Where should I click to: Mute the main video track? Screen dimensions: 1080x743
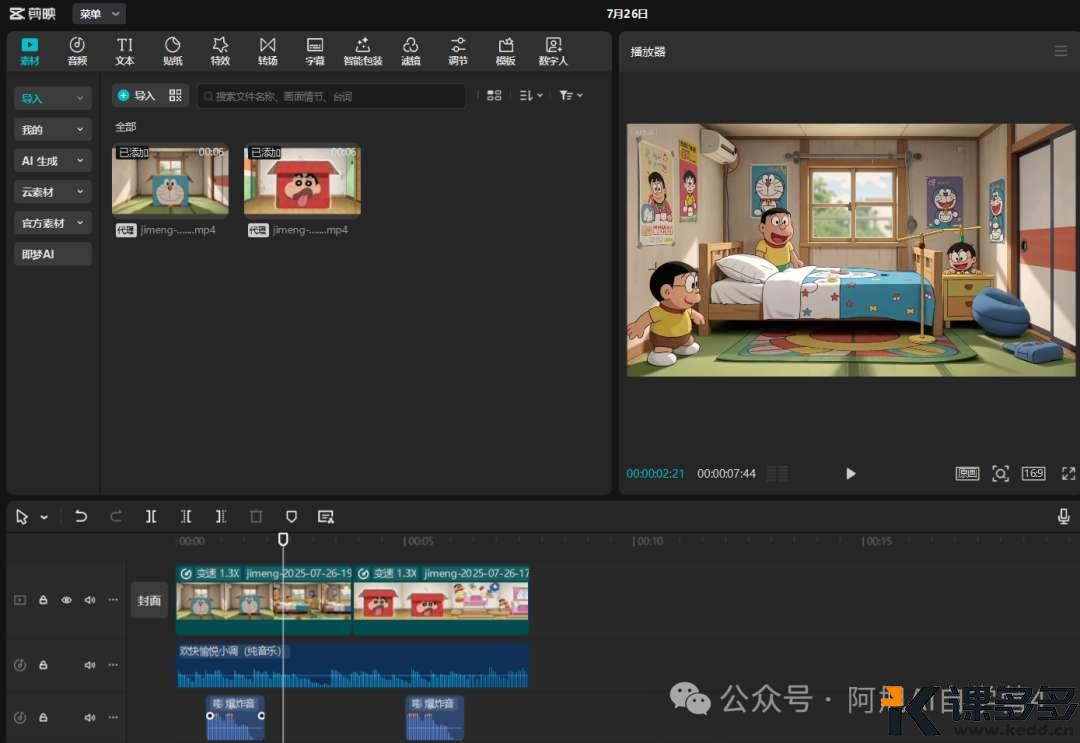click(x=90, y=600)
